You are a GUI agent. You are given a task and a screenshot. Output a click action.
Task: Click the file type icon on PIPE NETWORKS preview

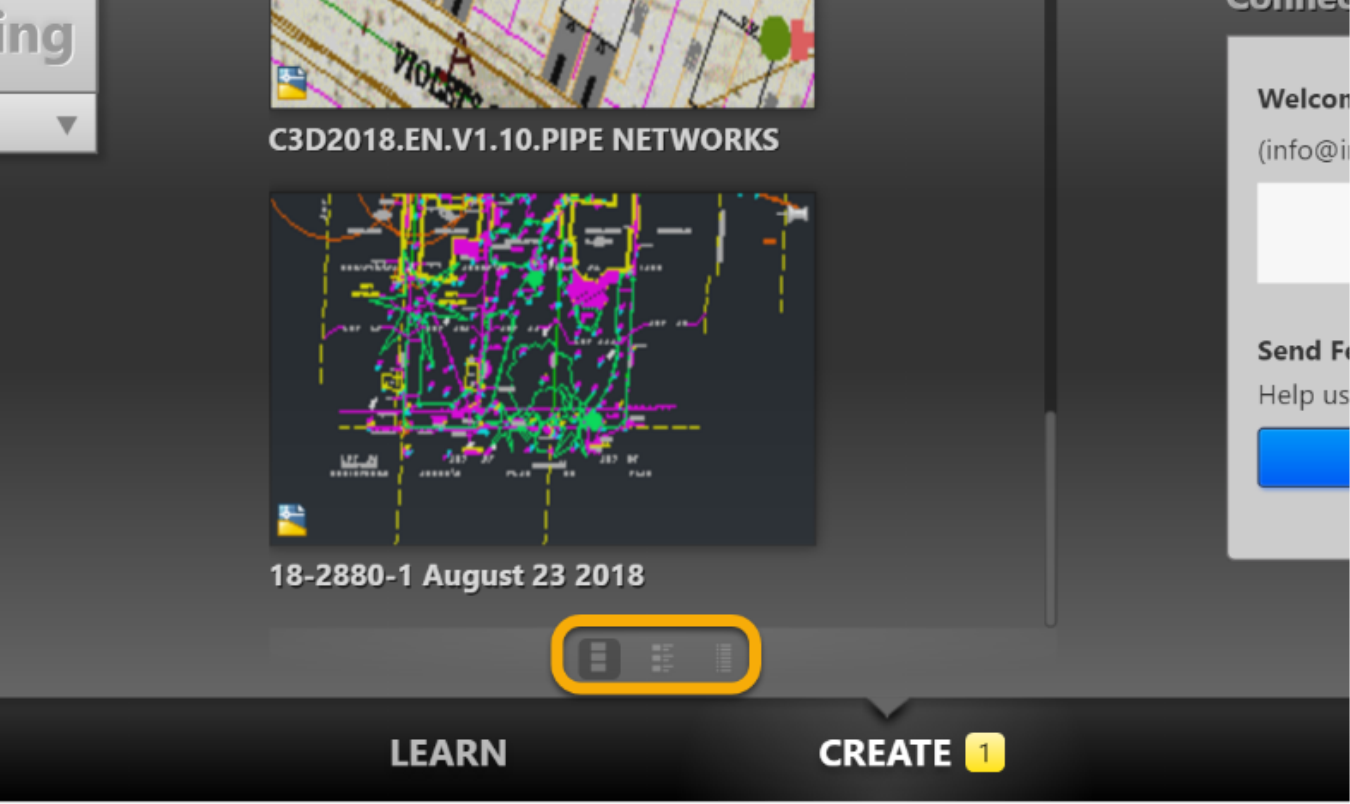pos(291,83)
